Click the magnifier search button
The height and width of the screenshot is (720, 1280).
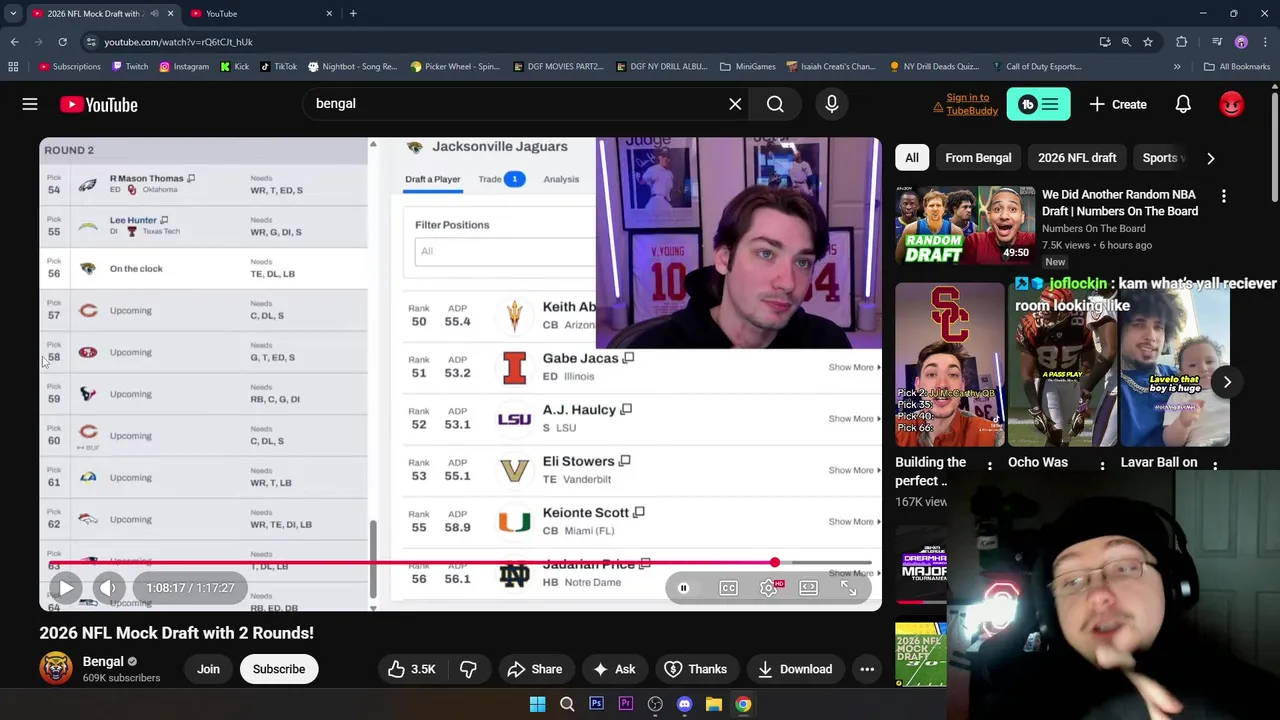click(775, 104)
